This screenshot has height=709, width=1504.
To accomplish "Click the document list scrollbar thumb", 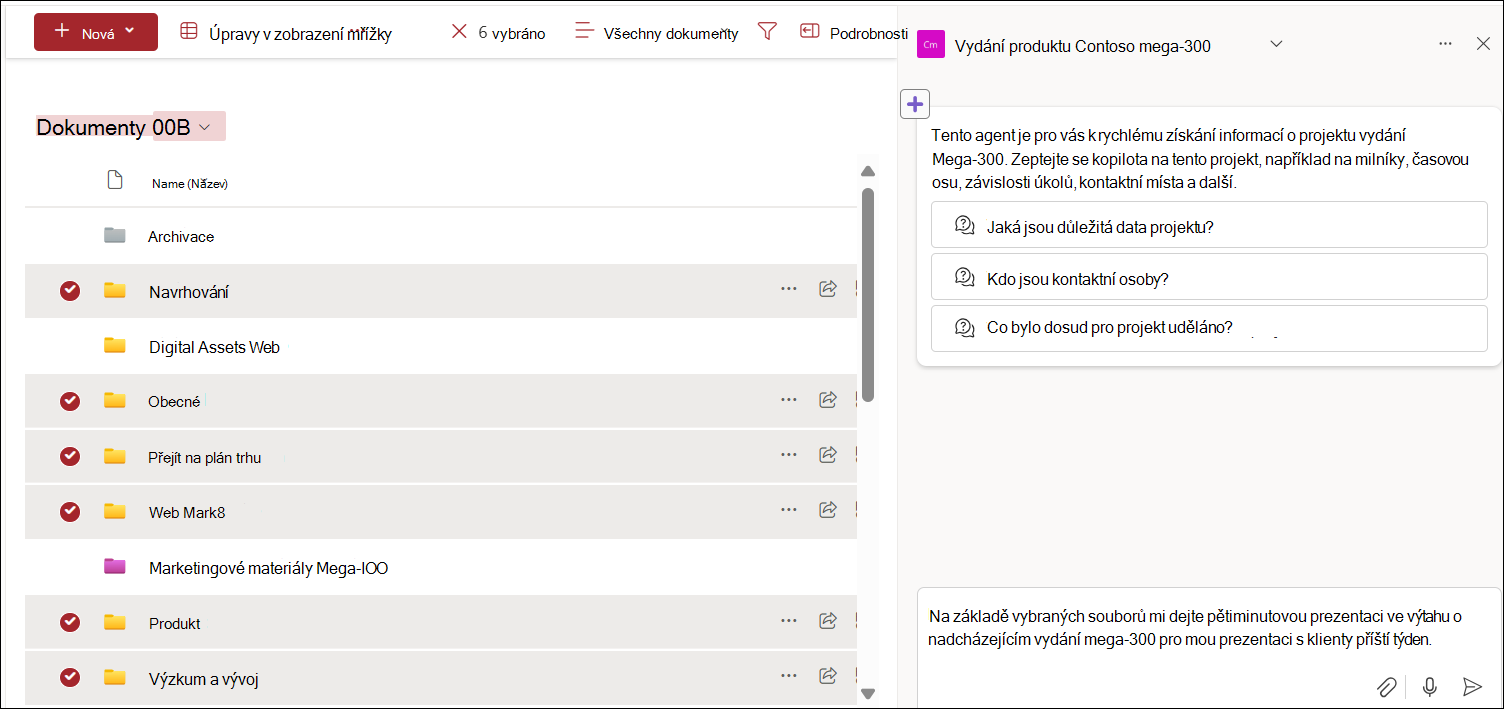I will (868, 295).
